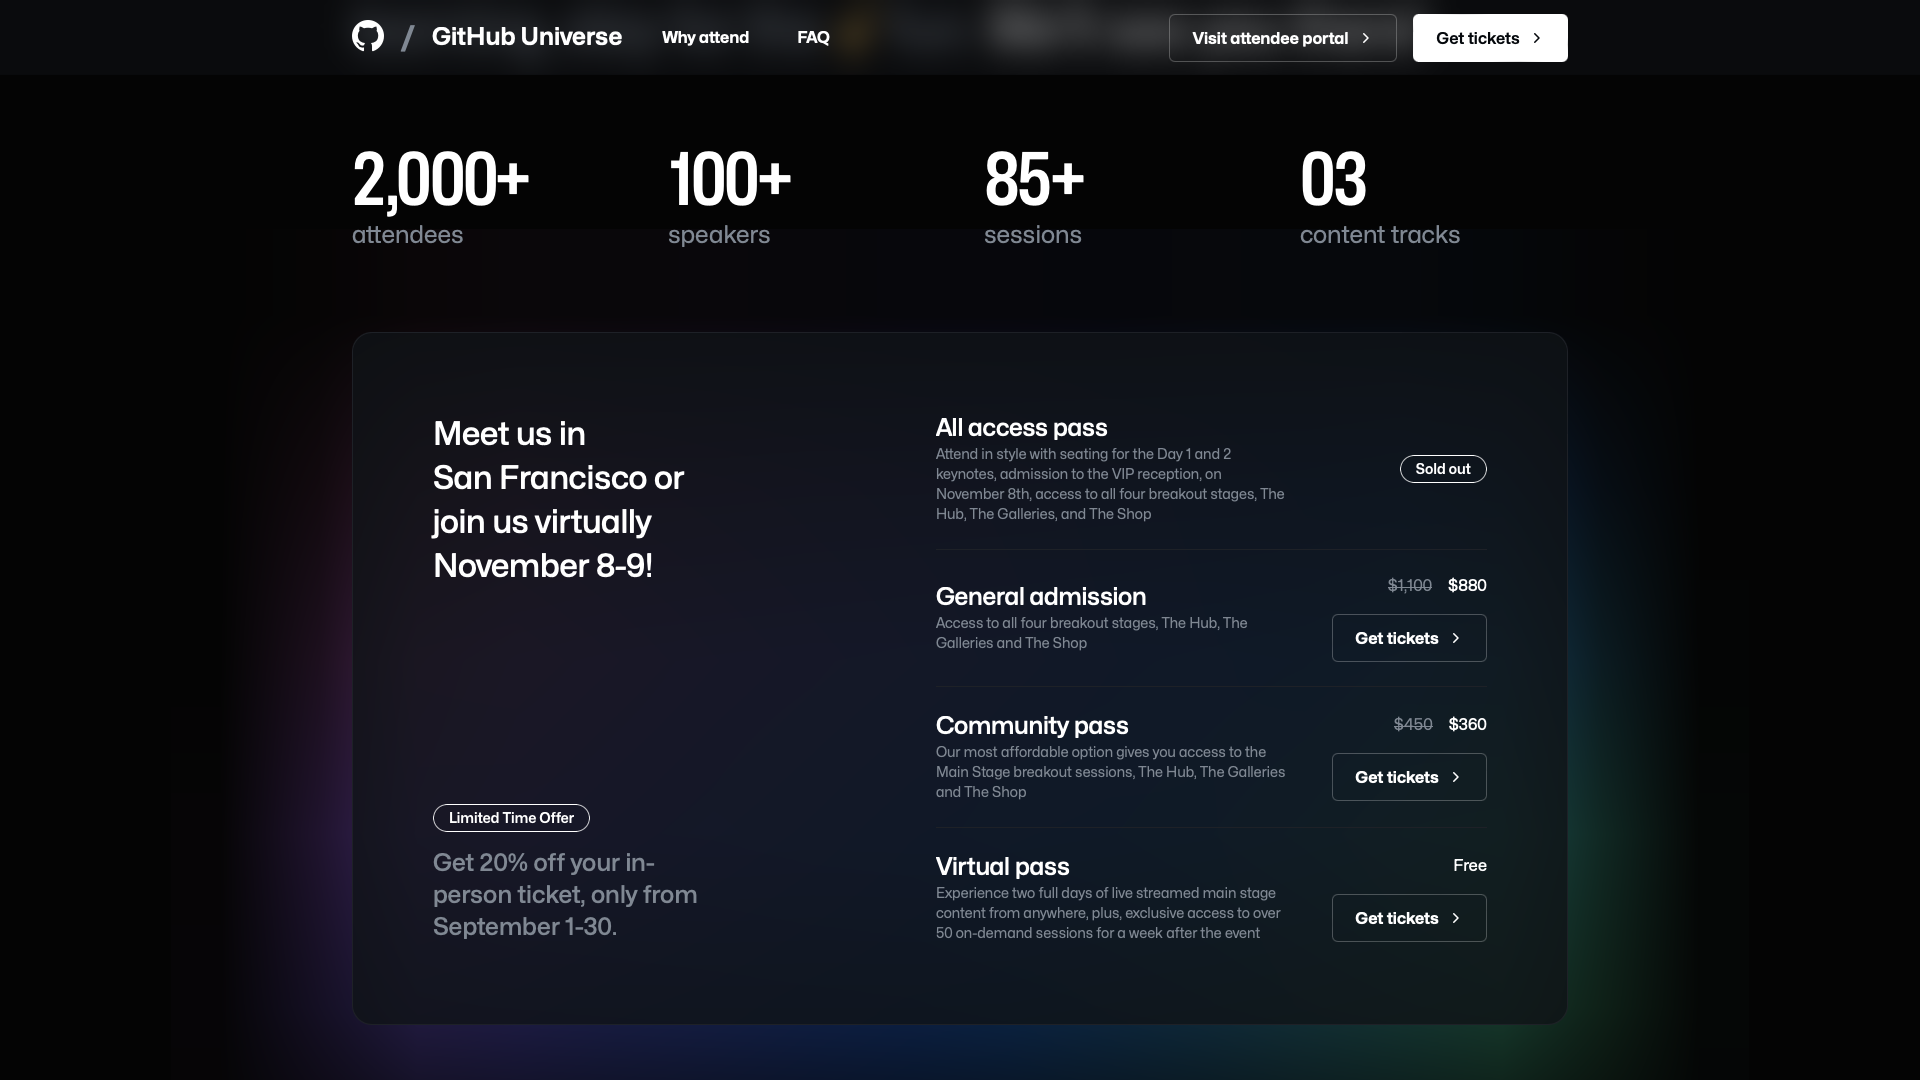
Task: Click the General admission description text
Action: [1091, 633]
